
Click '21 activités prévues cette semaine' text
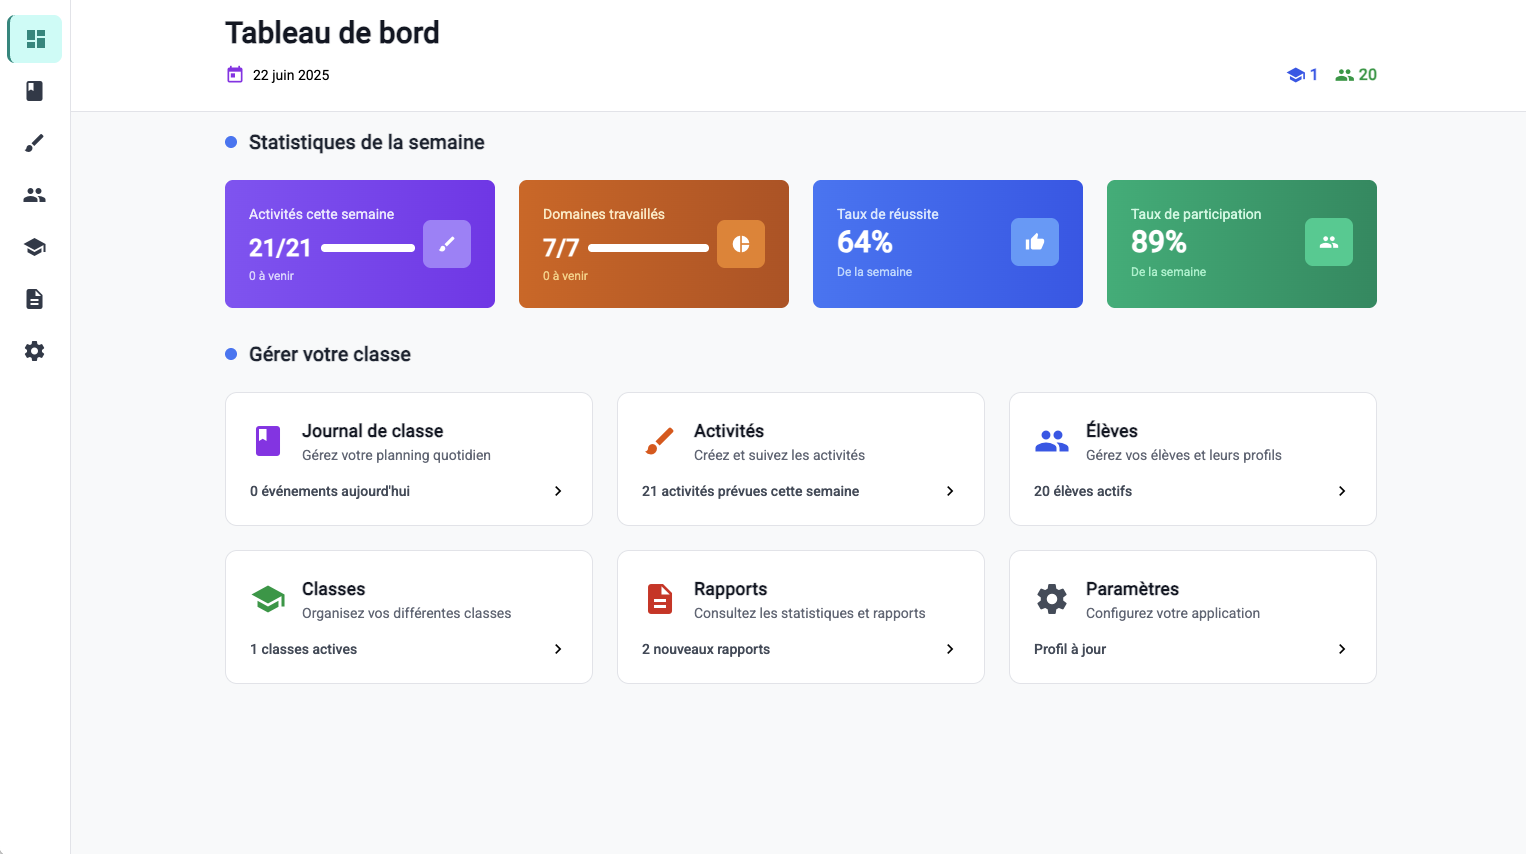pyautogui.click(x=751, y=491)
